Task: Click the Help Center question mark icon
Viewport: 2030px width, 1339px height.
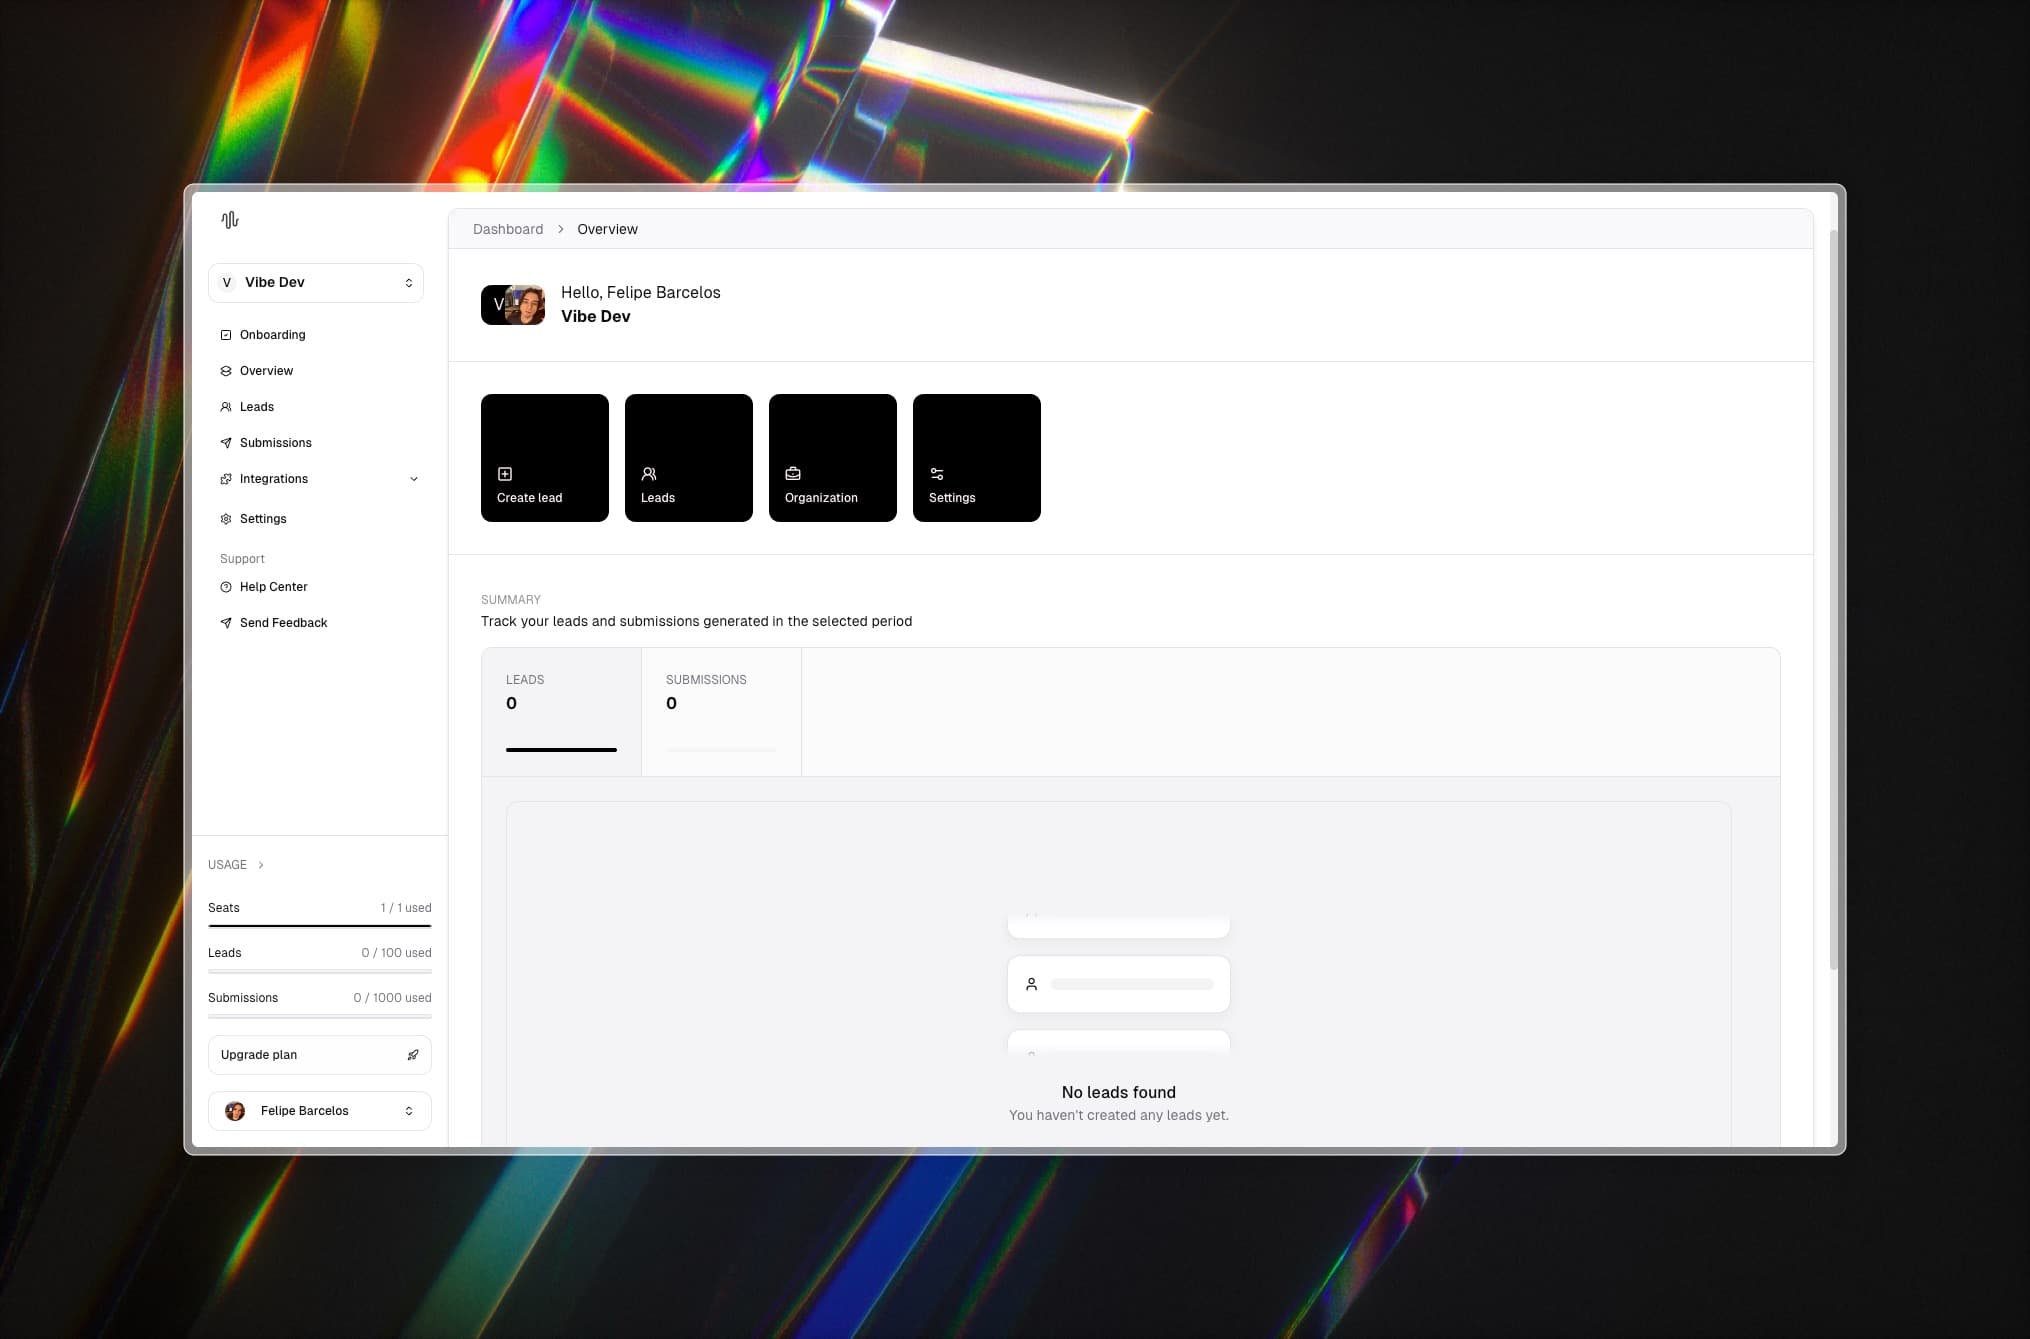Action: (x=226, y=587)
